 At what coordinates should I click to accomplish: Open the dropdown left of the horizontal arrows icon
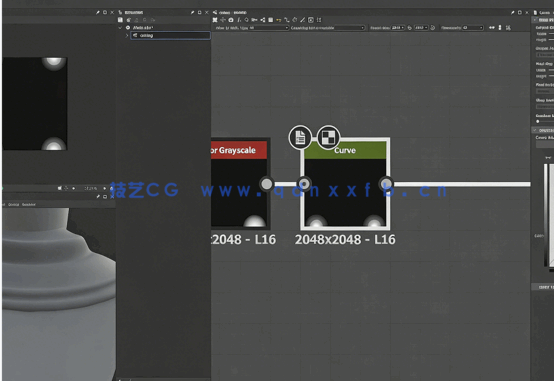coord(473,28)
